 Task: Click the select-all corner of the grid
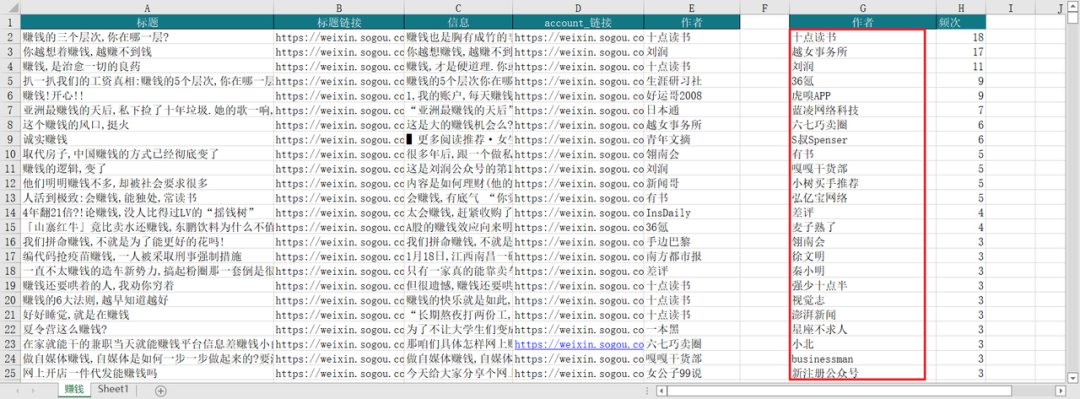(x=10, y=8)
